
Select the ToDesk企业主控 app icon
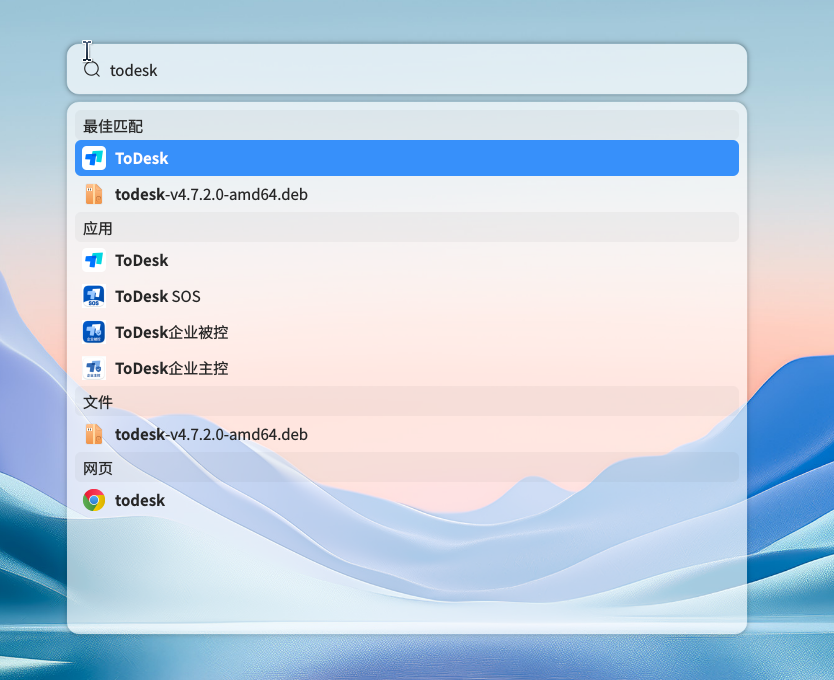click(94, 368)
